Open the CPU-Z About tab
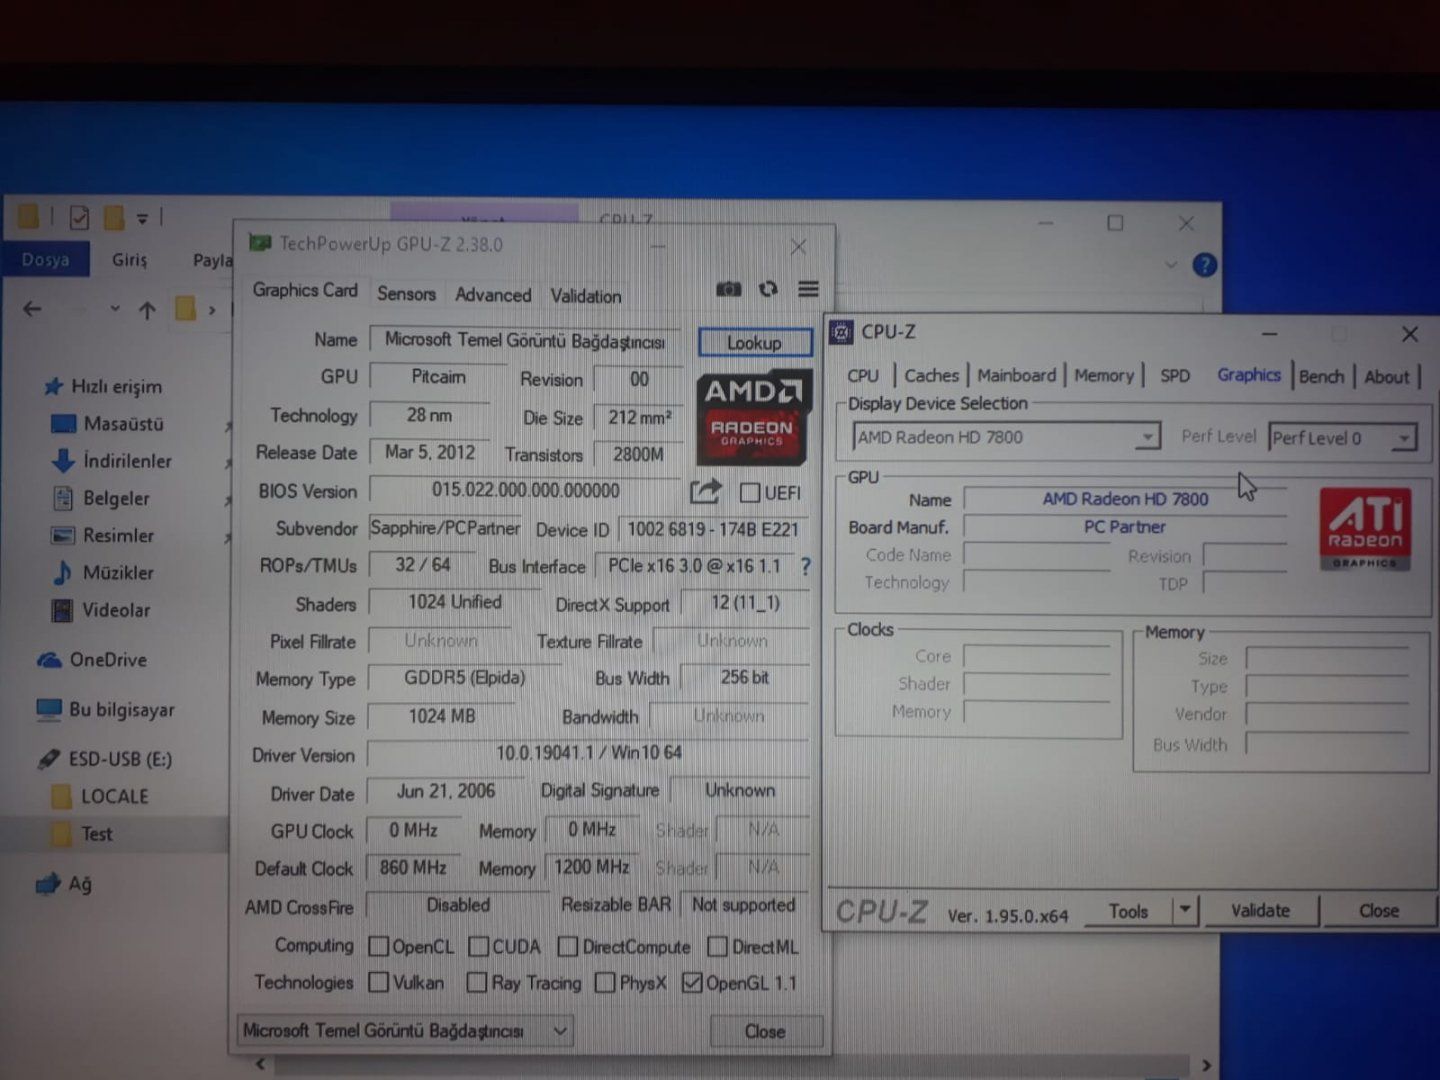 pos(1386,377)
